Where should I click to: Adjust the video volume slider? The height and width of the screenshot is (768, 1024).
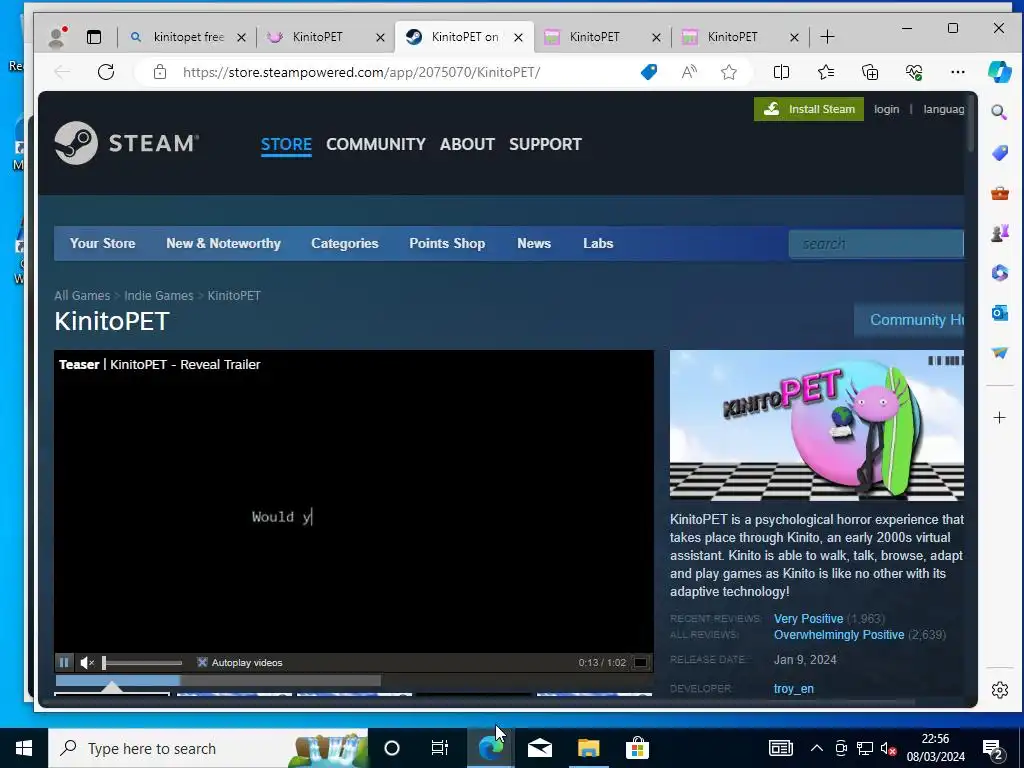[142, 663]
